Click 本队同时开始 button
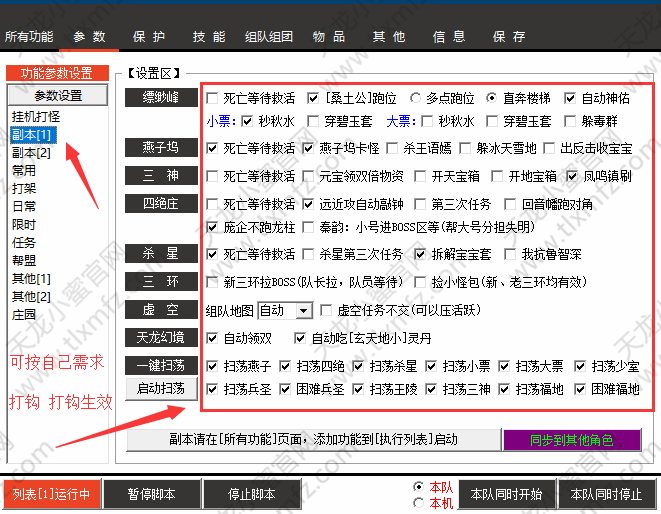The image size is (661, 514). (507, 494)
